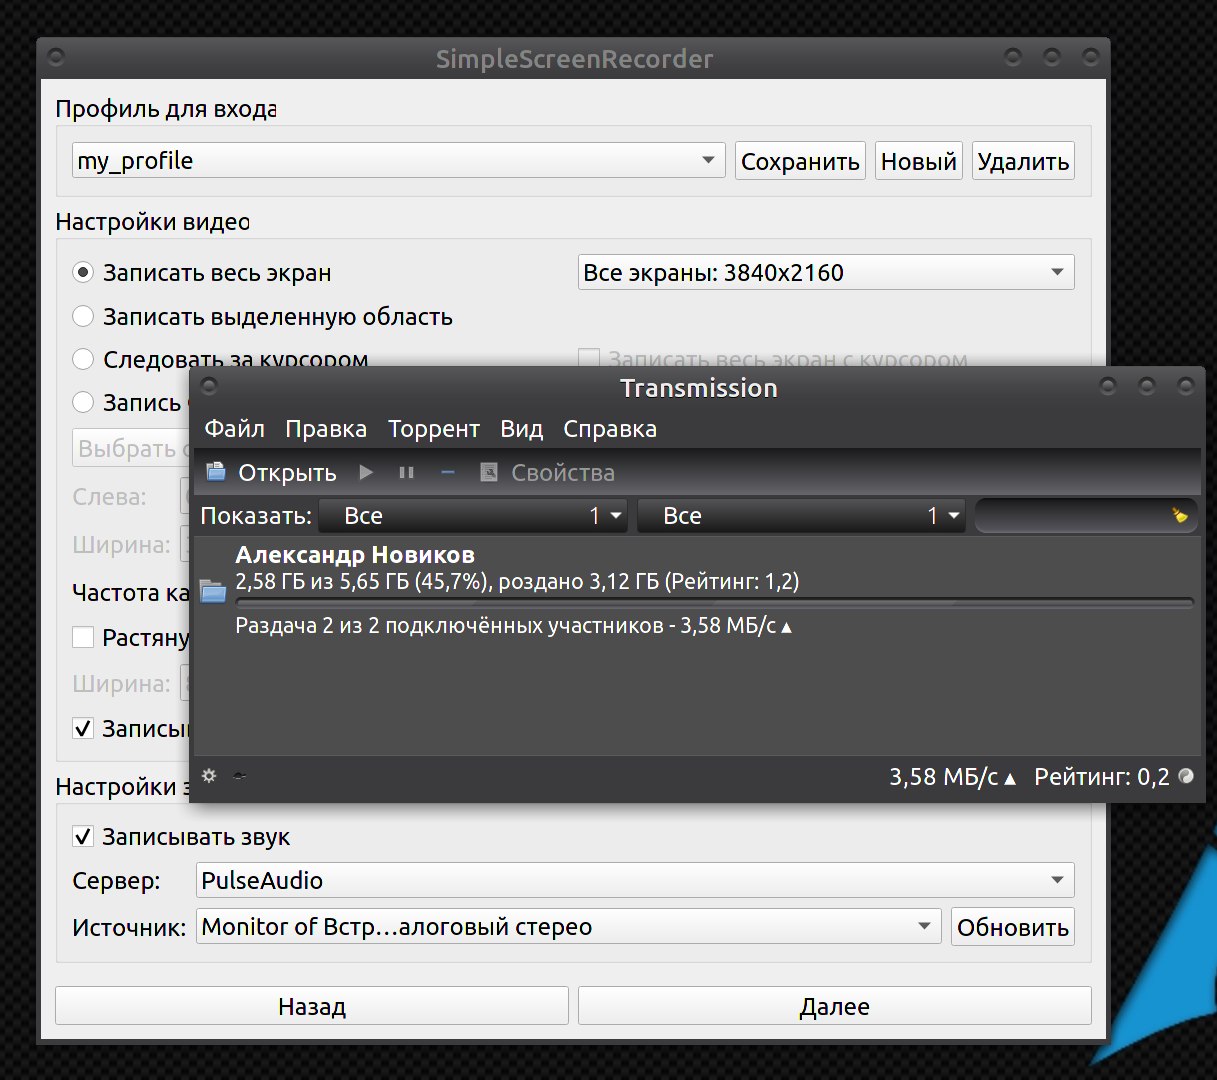Click the Transmission left title bar button
Image resolution: width=1217 pixels, height=1080 pixels.
coord(209,386)
